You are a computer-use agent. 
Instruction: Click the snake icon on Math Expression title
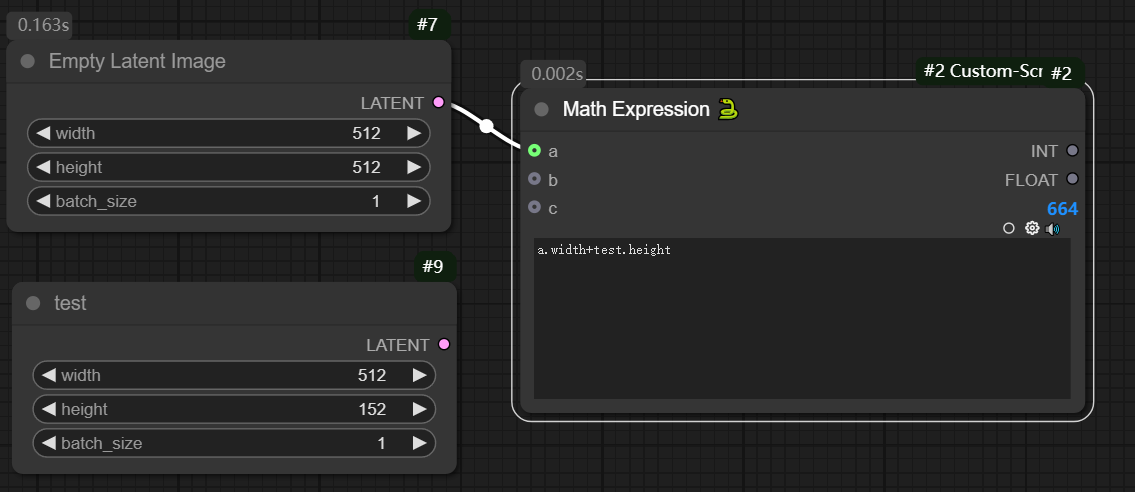coord(728,109)
